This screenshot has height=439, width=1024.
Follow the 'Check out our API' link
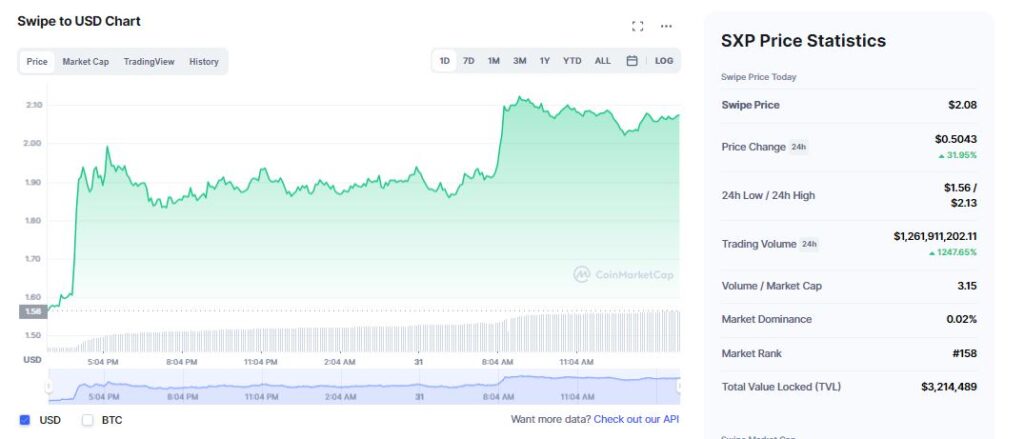pos(636,419)
